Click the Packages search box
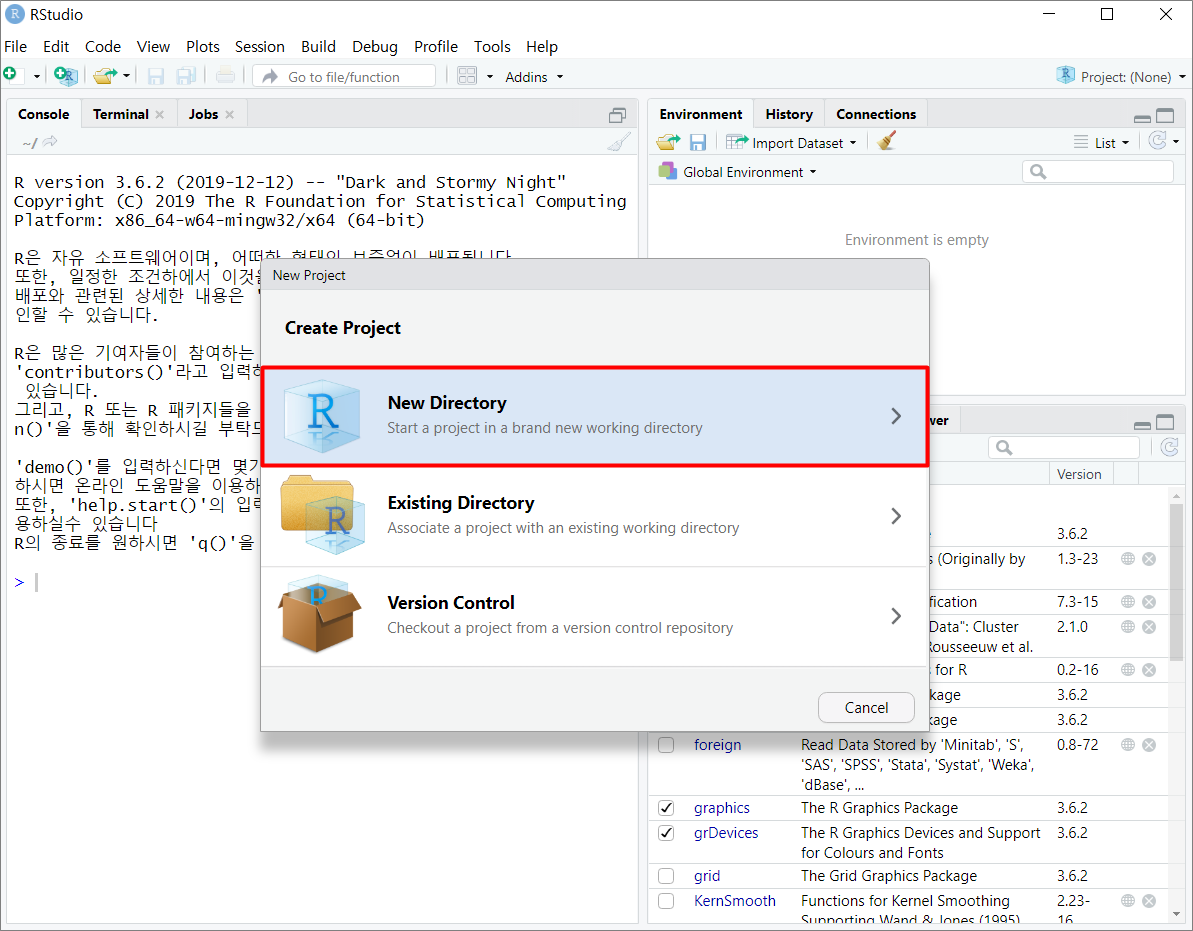Image resolution: width=1193 pixels, height=931 pixels. [1064, 447]
